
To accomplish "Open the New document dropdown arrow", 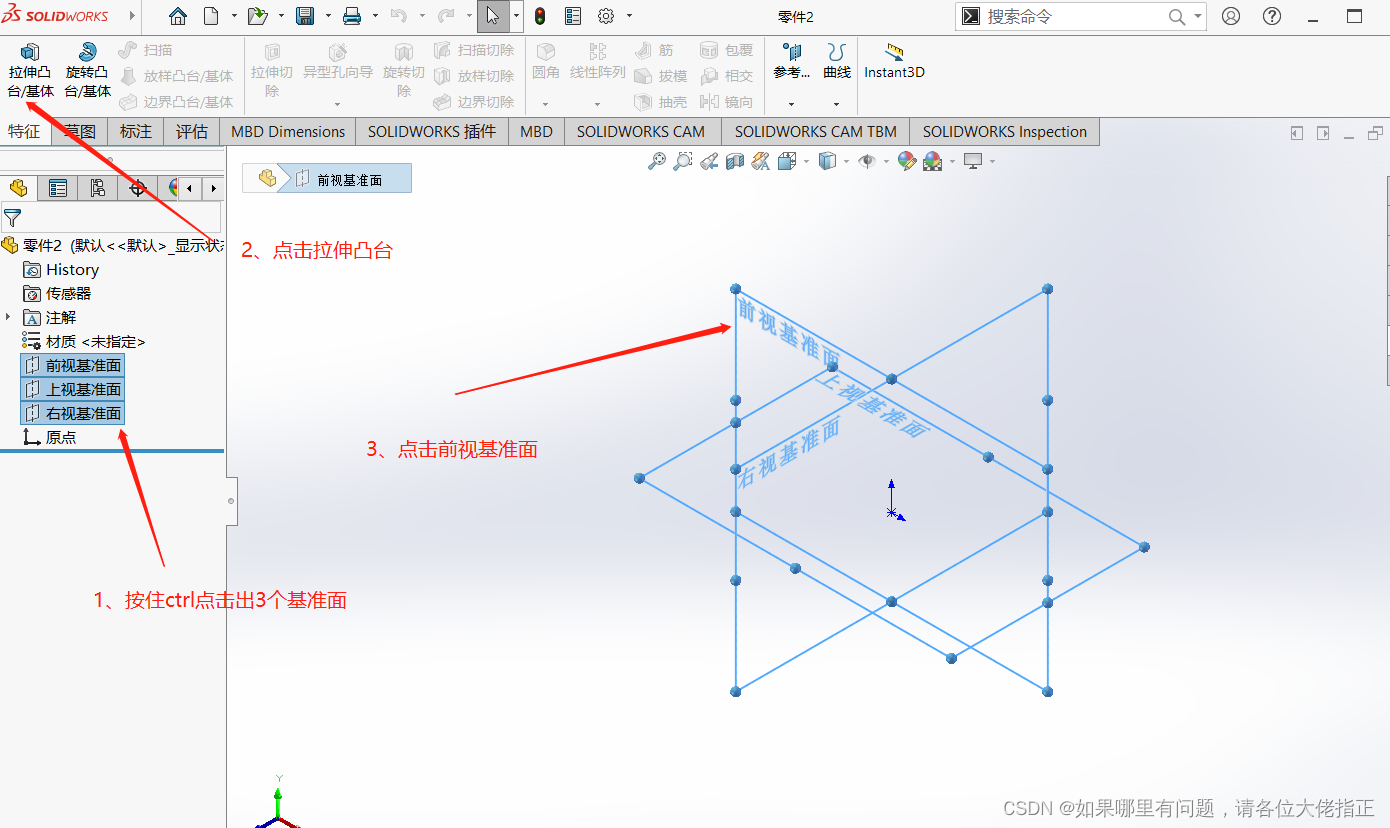I will [x=234, y=16].
